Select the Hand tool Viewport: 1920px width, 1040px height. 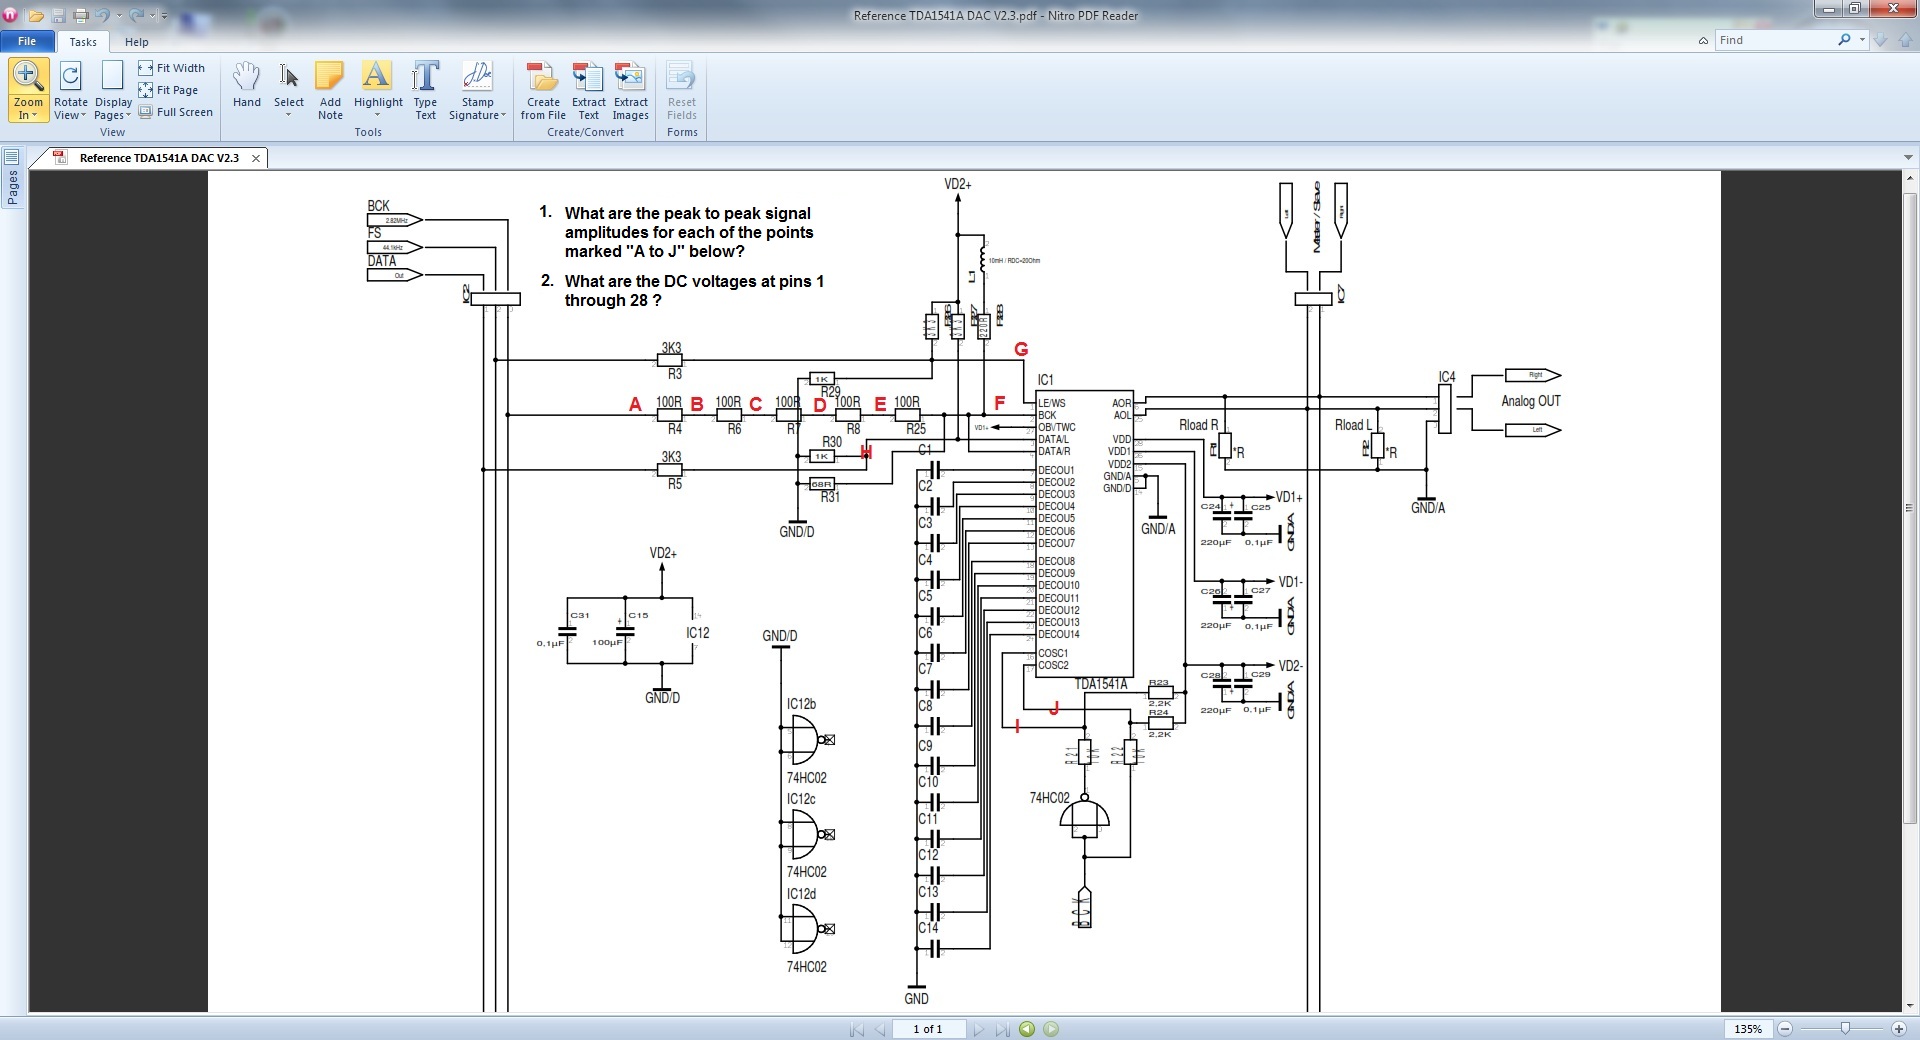(246, 85)
